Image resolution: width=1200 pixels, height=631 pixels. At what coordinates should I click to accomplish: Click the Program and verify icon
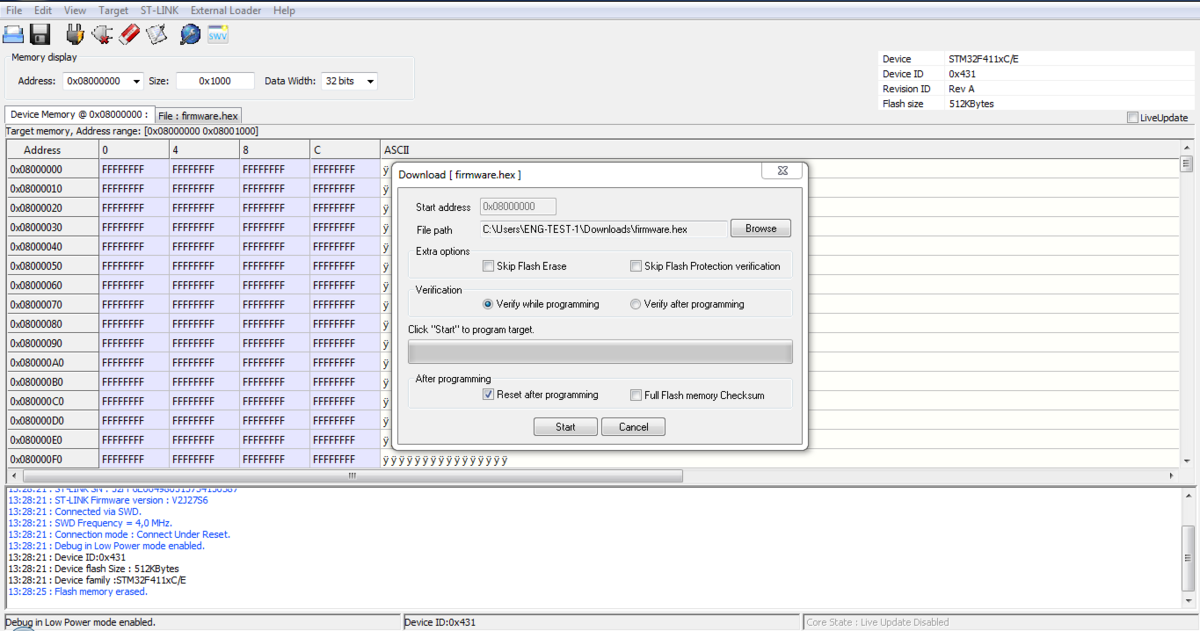(x=156, y=35)
